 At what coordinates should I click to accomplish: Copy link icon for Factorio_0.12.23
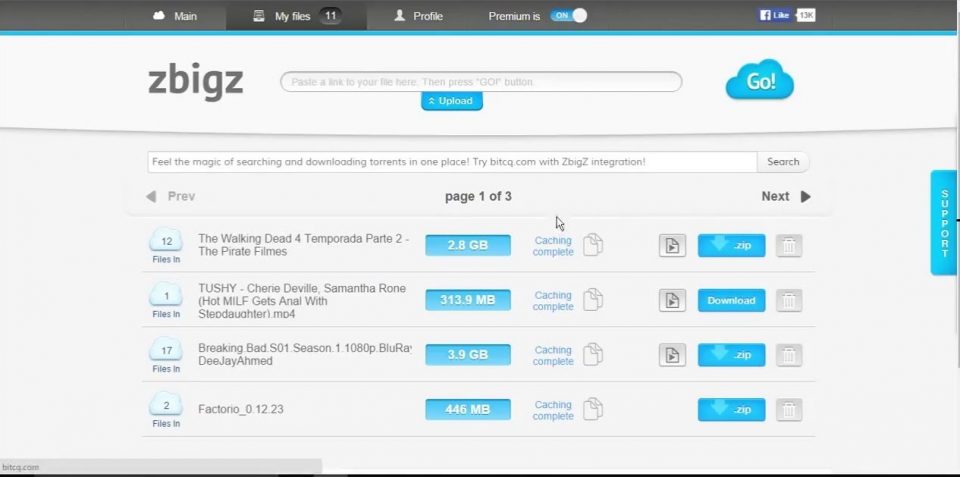coord(593,409)
